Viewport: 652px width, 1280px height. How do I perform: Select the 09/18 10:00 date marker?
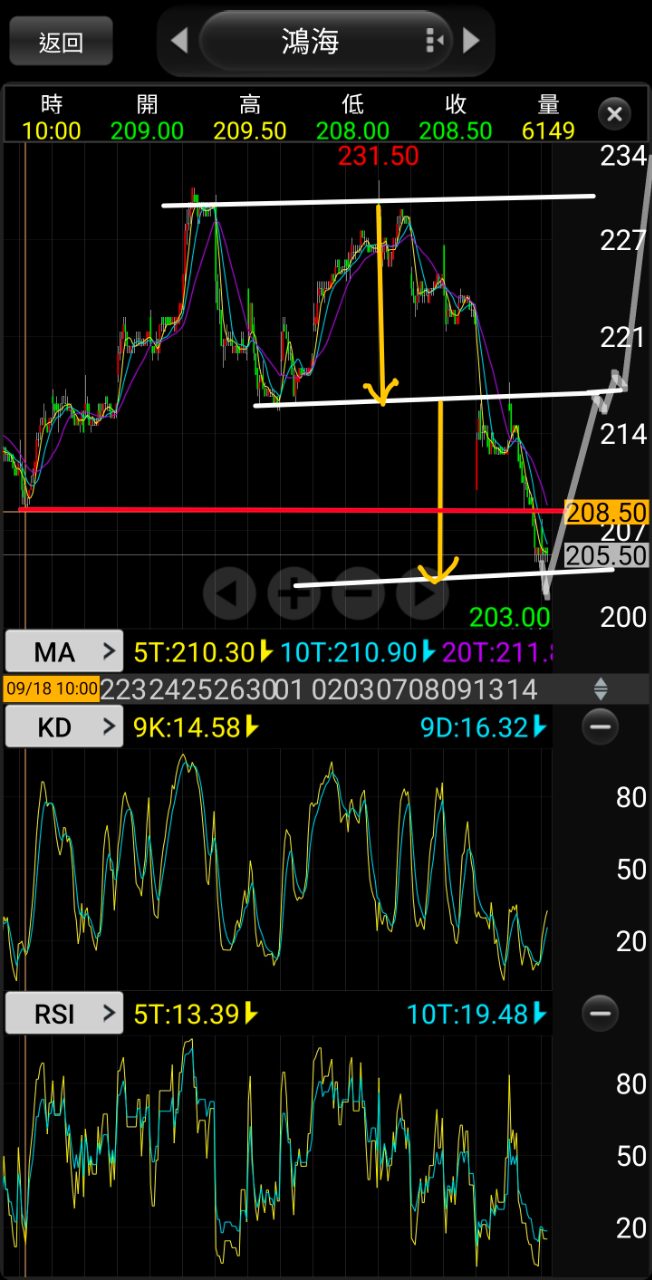point(51,689)
